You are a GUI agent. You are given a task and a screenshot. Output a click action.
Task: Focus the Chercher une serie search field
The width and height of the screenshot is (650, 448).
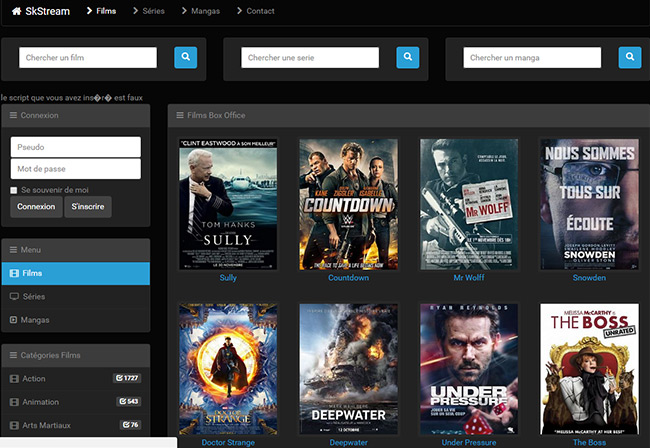click(310, 58)
